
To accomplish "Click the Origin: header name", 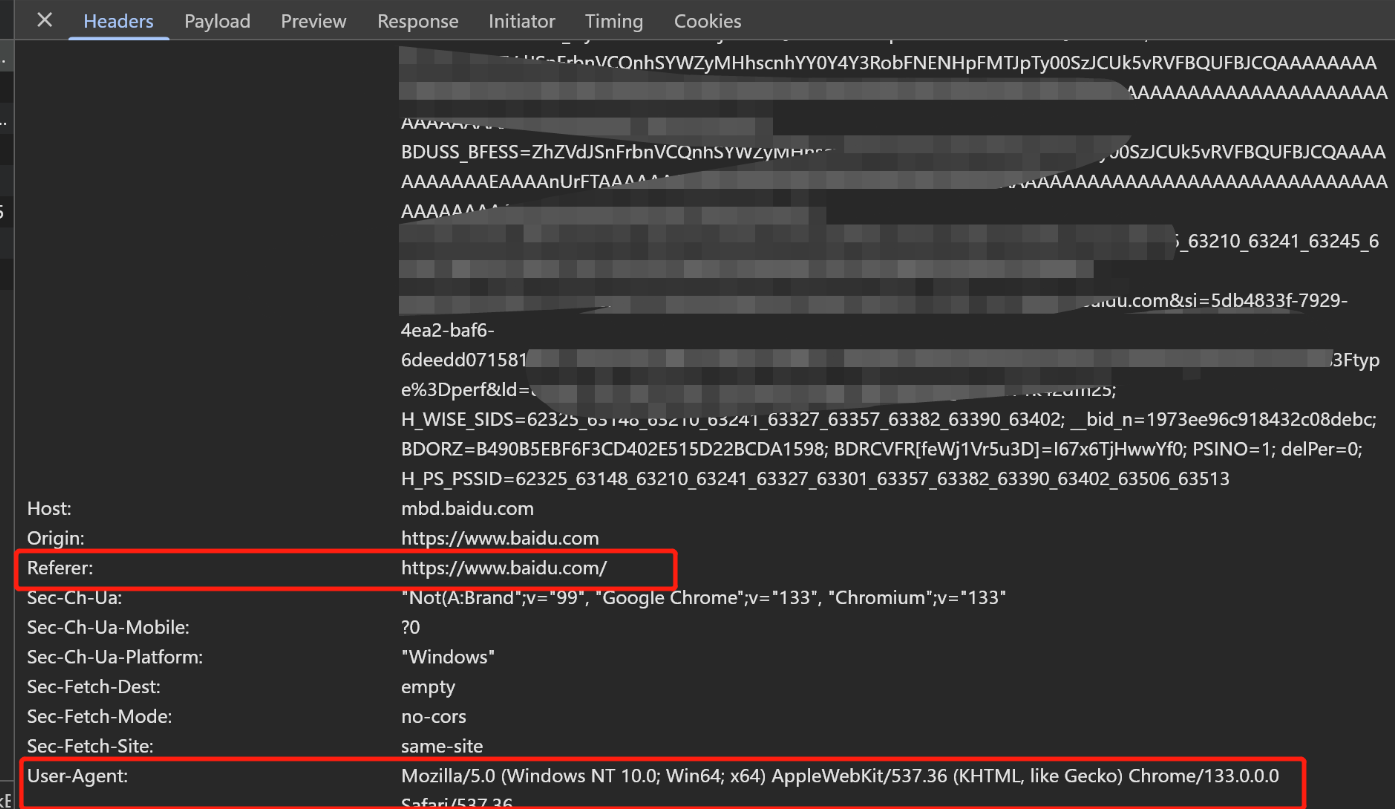I will click(55, 538).
